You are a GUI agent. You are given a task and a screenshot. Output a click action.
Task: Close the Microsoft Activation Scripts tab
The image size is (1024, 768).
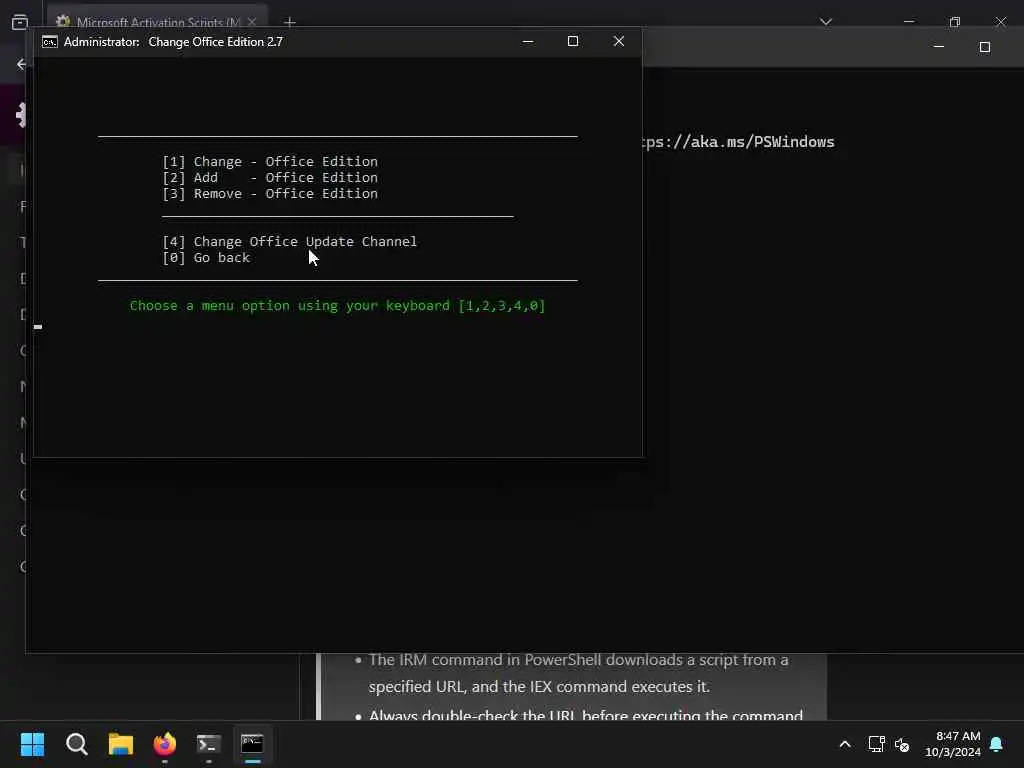(x=251, y=22)
